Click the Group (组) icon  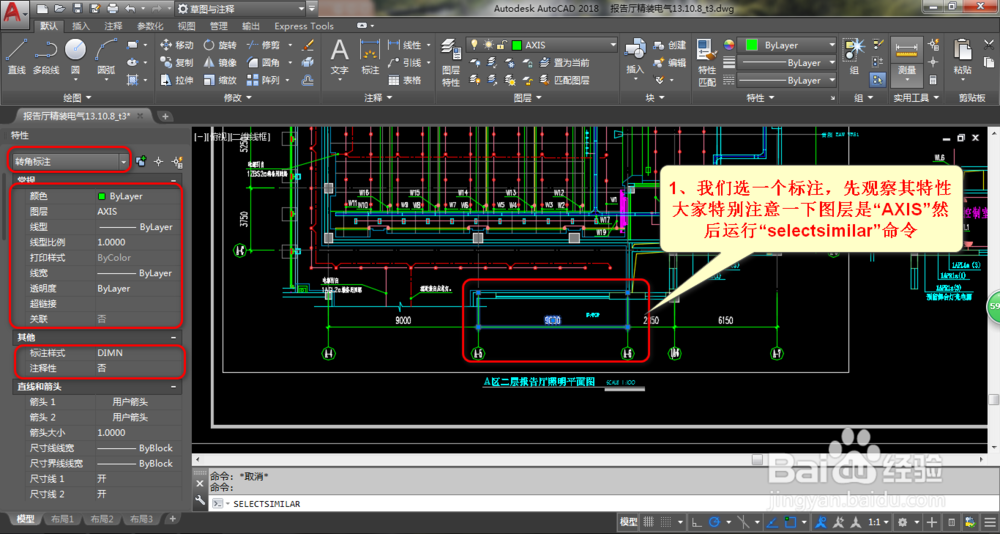click(854, 56)
